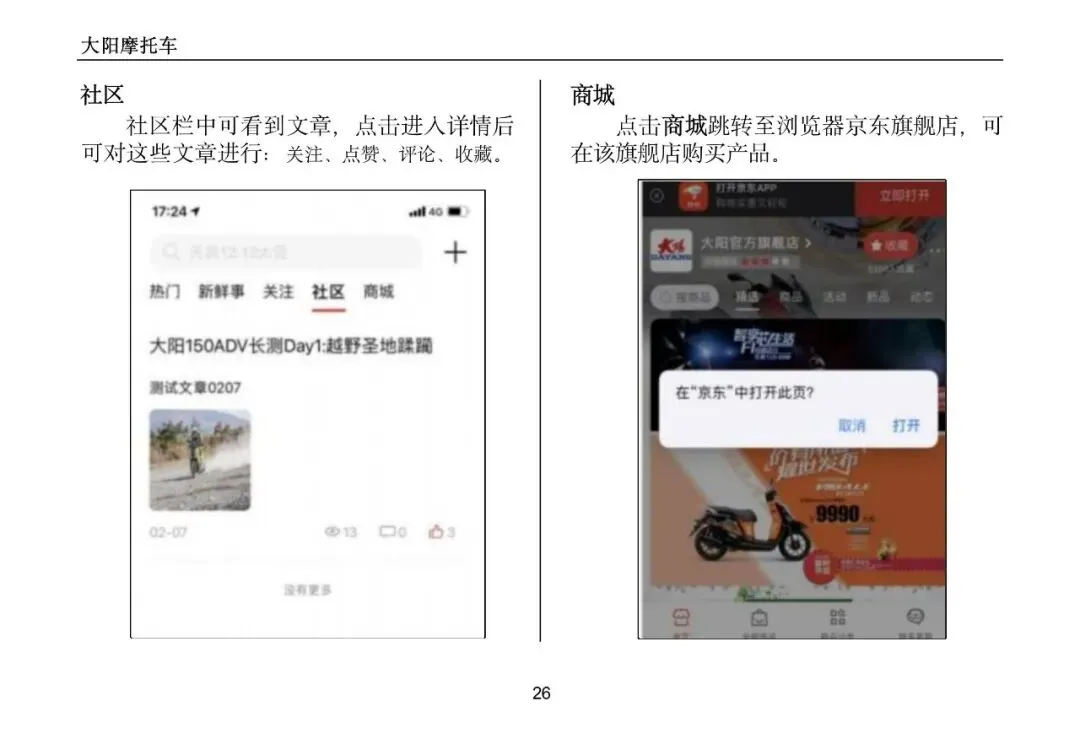Click 打开 in the JD dialog

click(x=906, y=426)
